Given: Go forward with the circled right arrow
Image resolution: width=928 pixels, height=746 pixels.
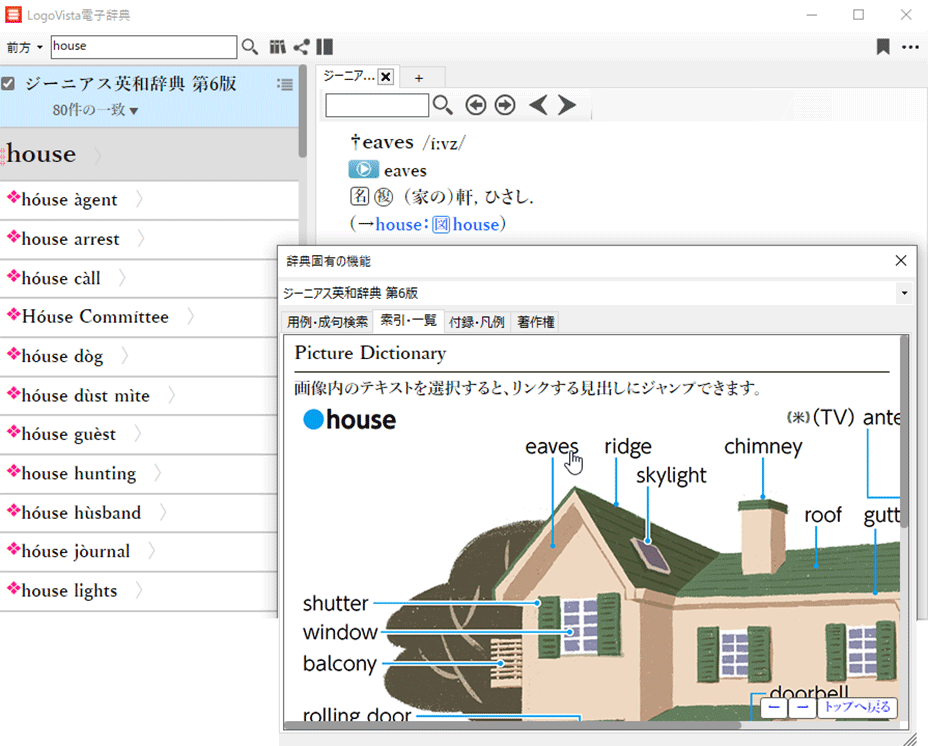Looking at the screenshot, I should tap(505, 105).
